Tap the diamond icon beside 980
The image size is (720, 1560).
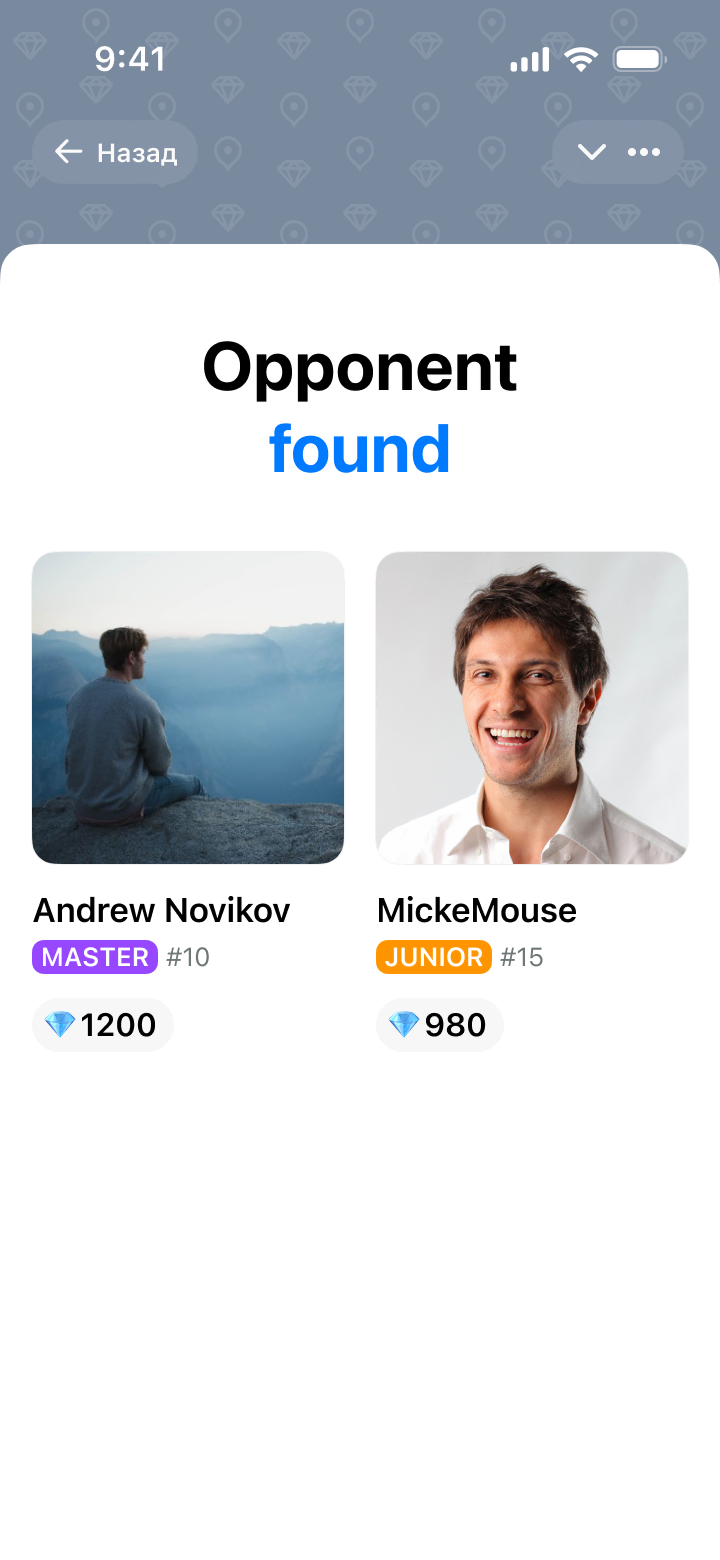404,1025
